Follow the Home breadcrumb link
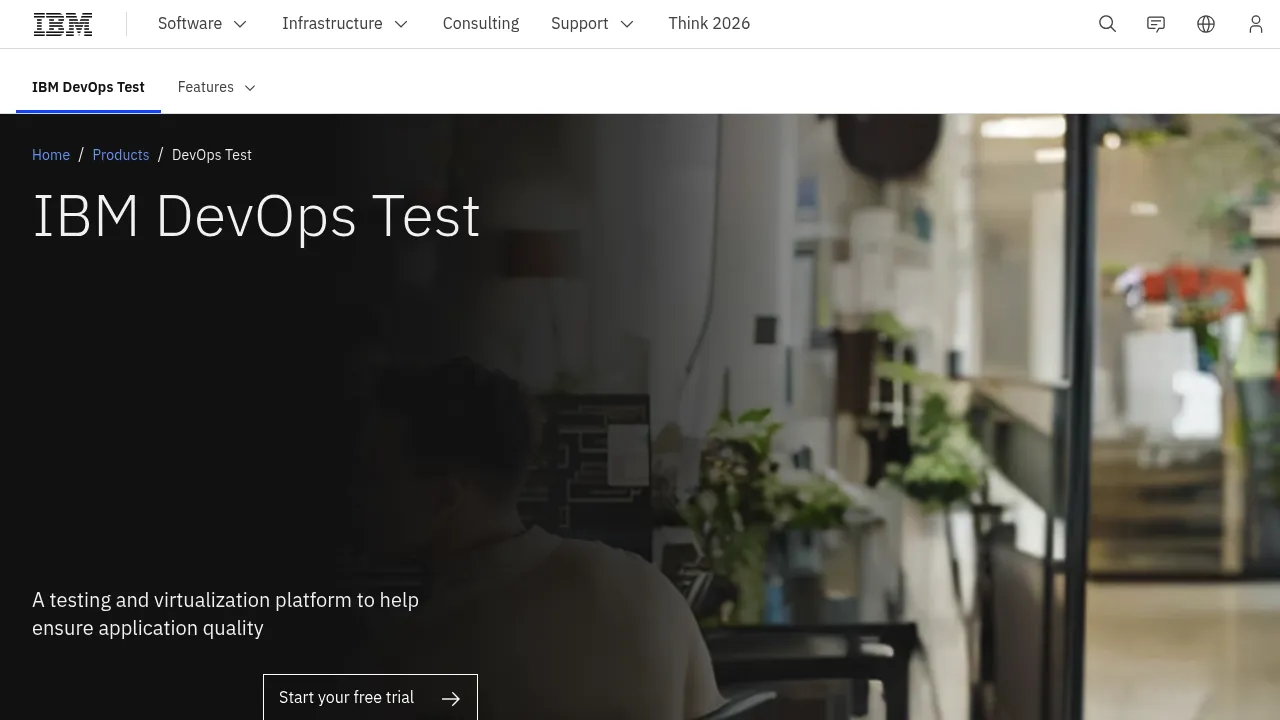Screen dimensions: 1280x720 pos(51,155)
